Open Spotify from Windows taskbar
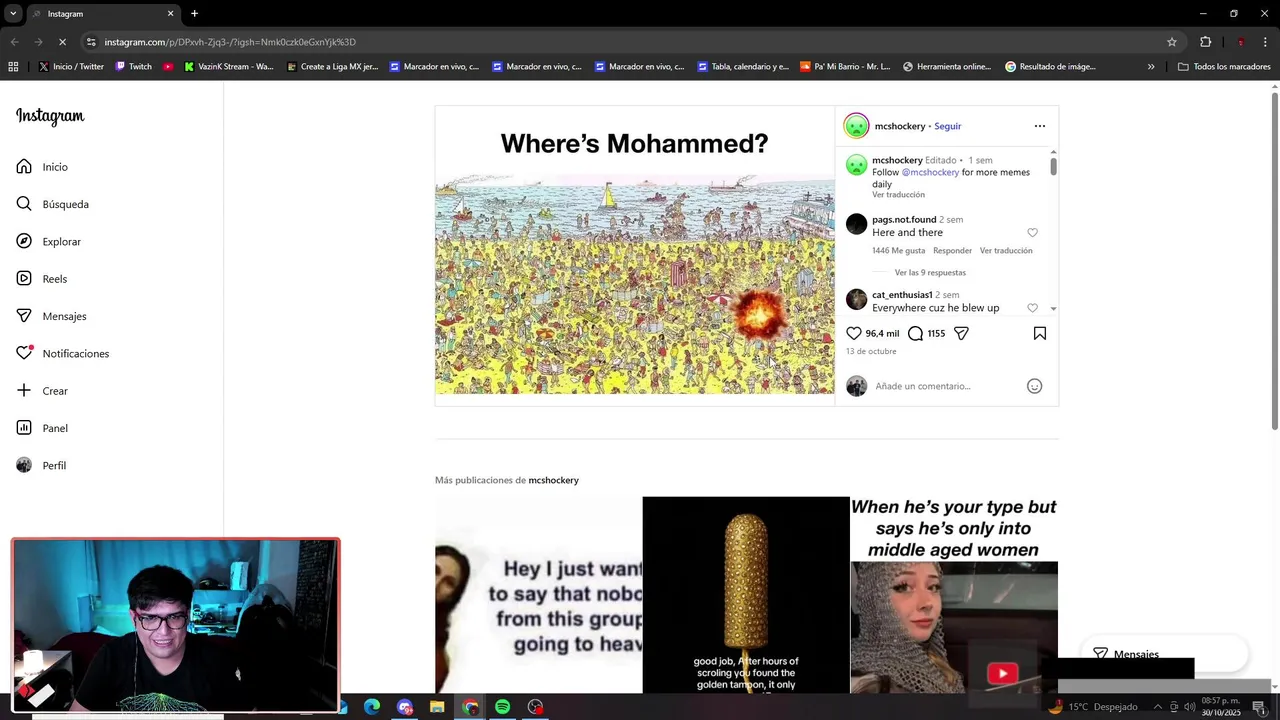1280x720 pixels. click(x=503, y=707)
